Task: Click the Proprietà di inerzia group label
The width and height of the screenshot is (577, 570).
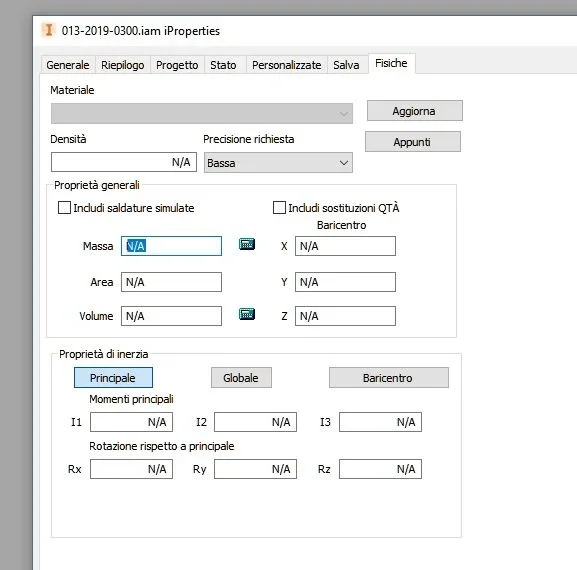Action: (x=103, y=354)
